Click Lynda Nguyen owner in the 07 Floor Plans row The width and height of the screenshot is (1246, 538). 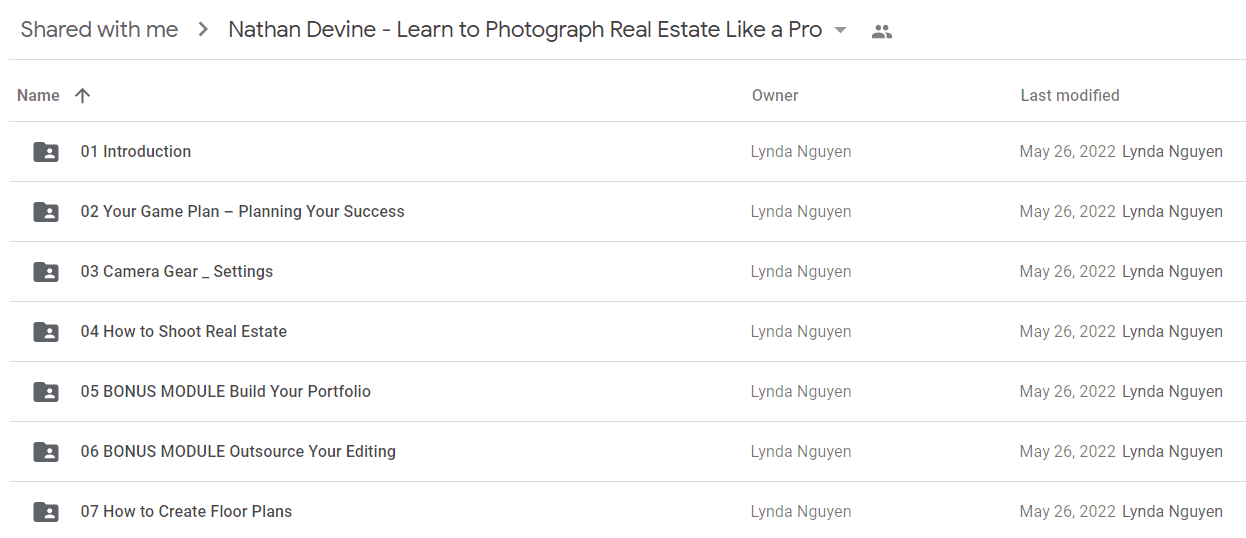801,512
